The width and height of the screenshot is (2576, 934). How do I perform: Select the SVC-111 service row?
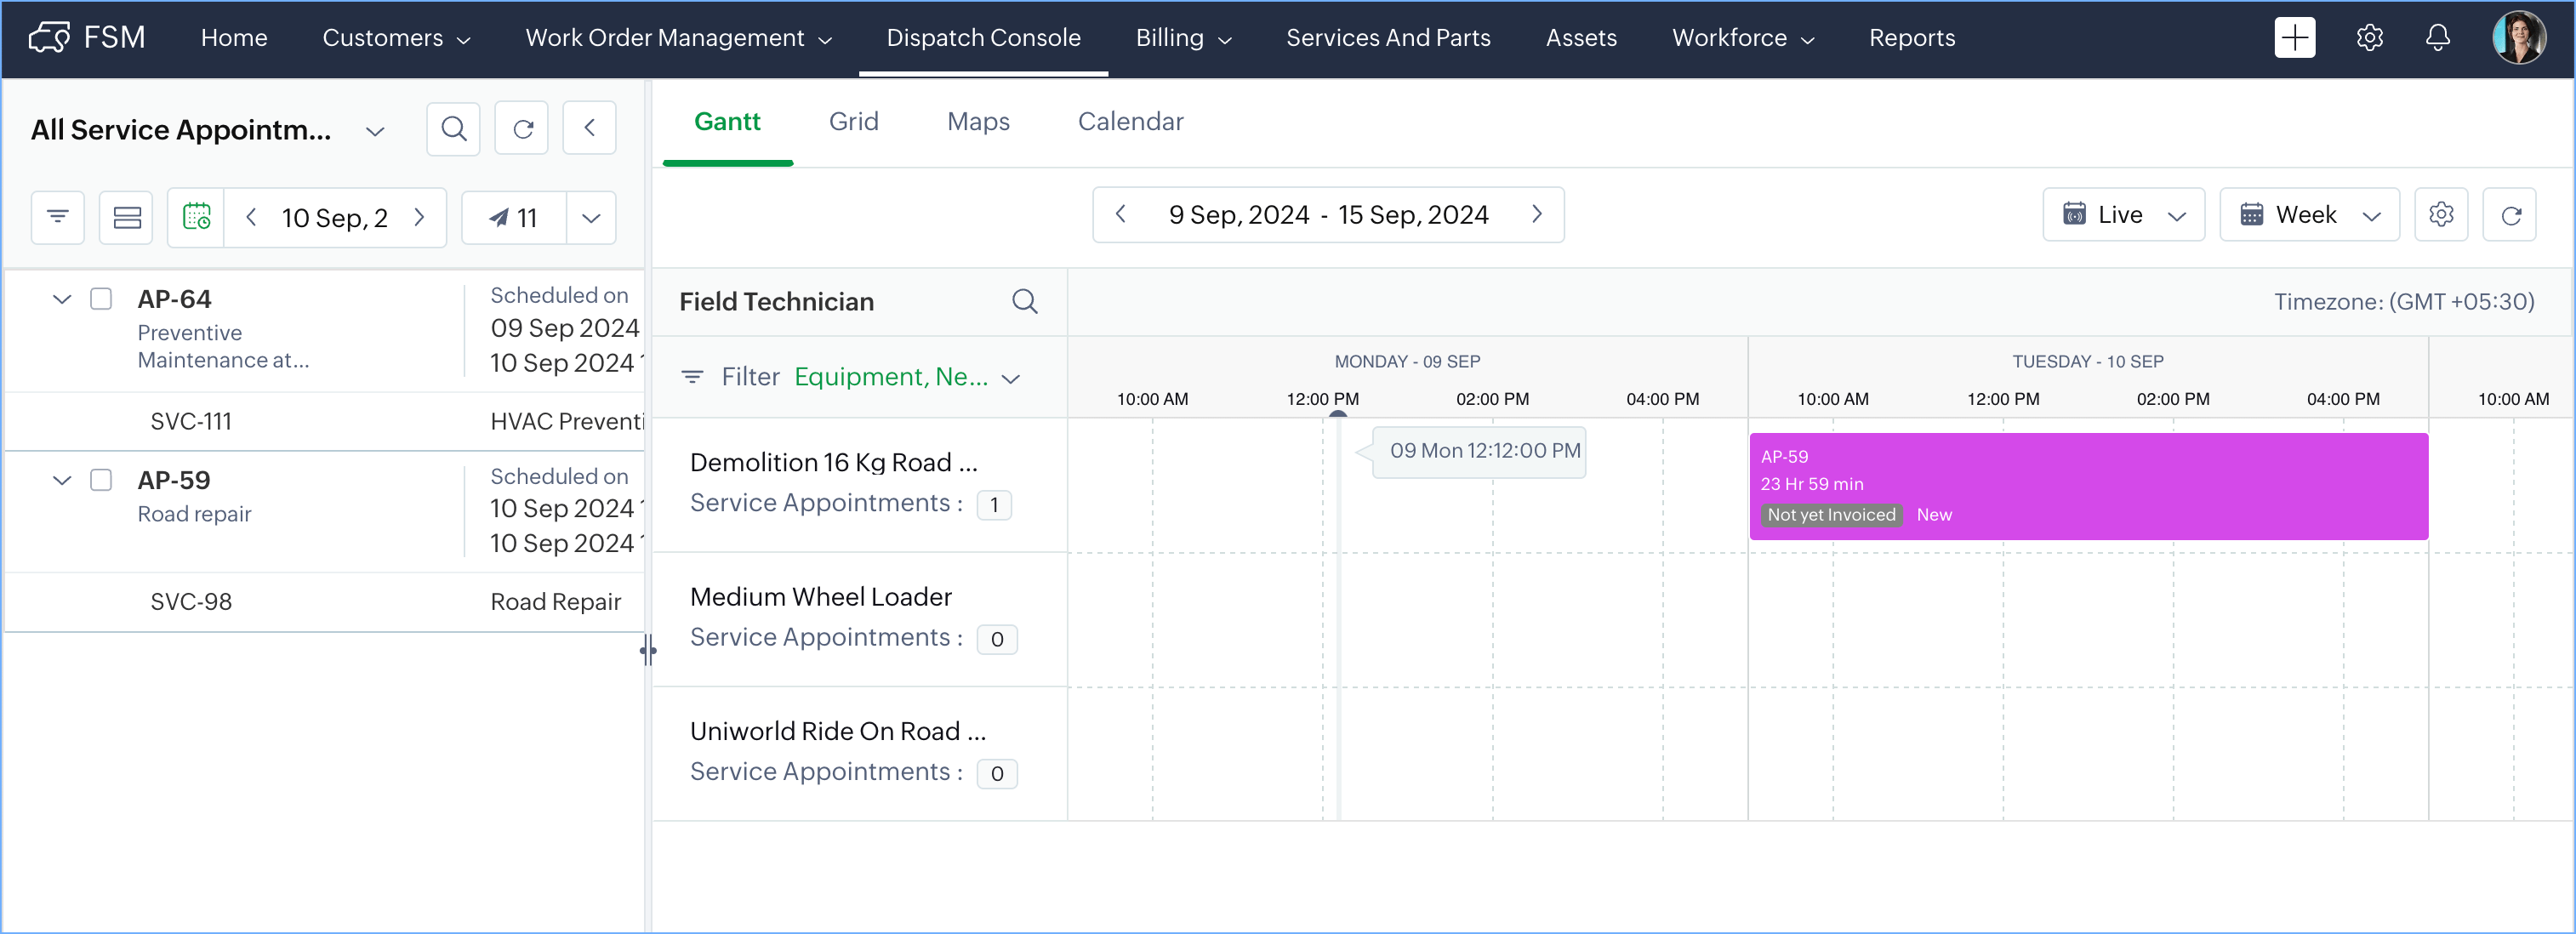coord(325,422)
